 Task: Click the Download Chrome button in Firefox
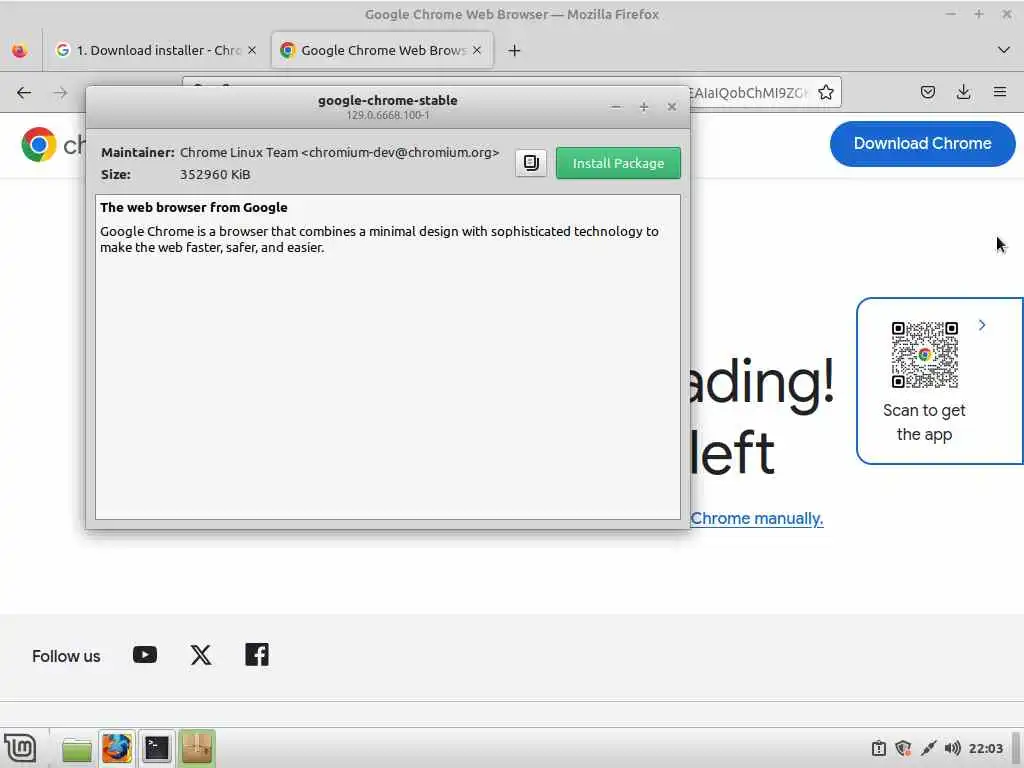tap(922, 144)
